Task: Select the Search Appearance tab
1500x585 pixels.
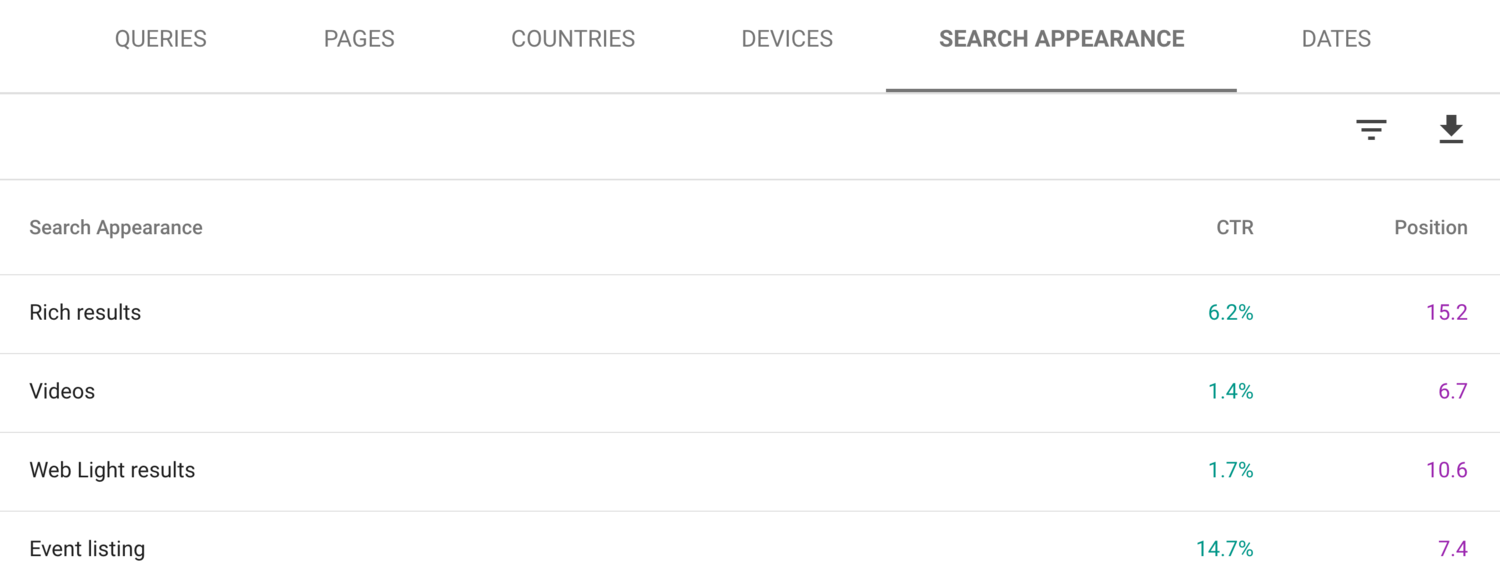Action: tap(1061, 39)
